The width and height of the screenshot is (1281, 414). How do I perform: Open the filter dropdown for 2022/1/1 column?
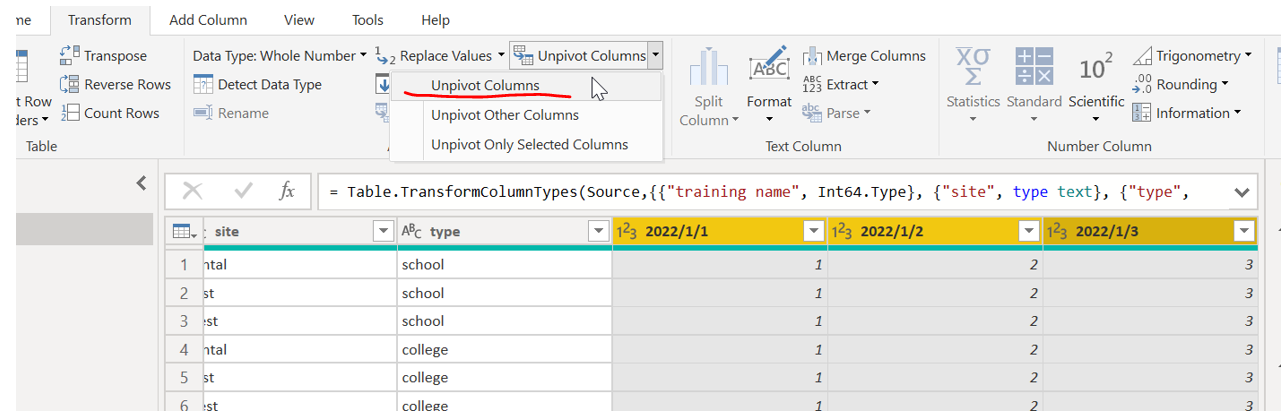[x=813, y=231]
